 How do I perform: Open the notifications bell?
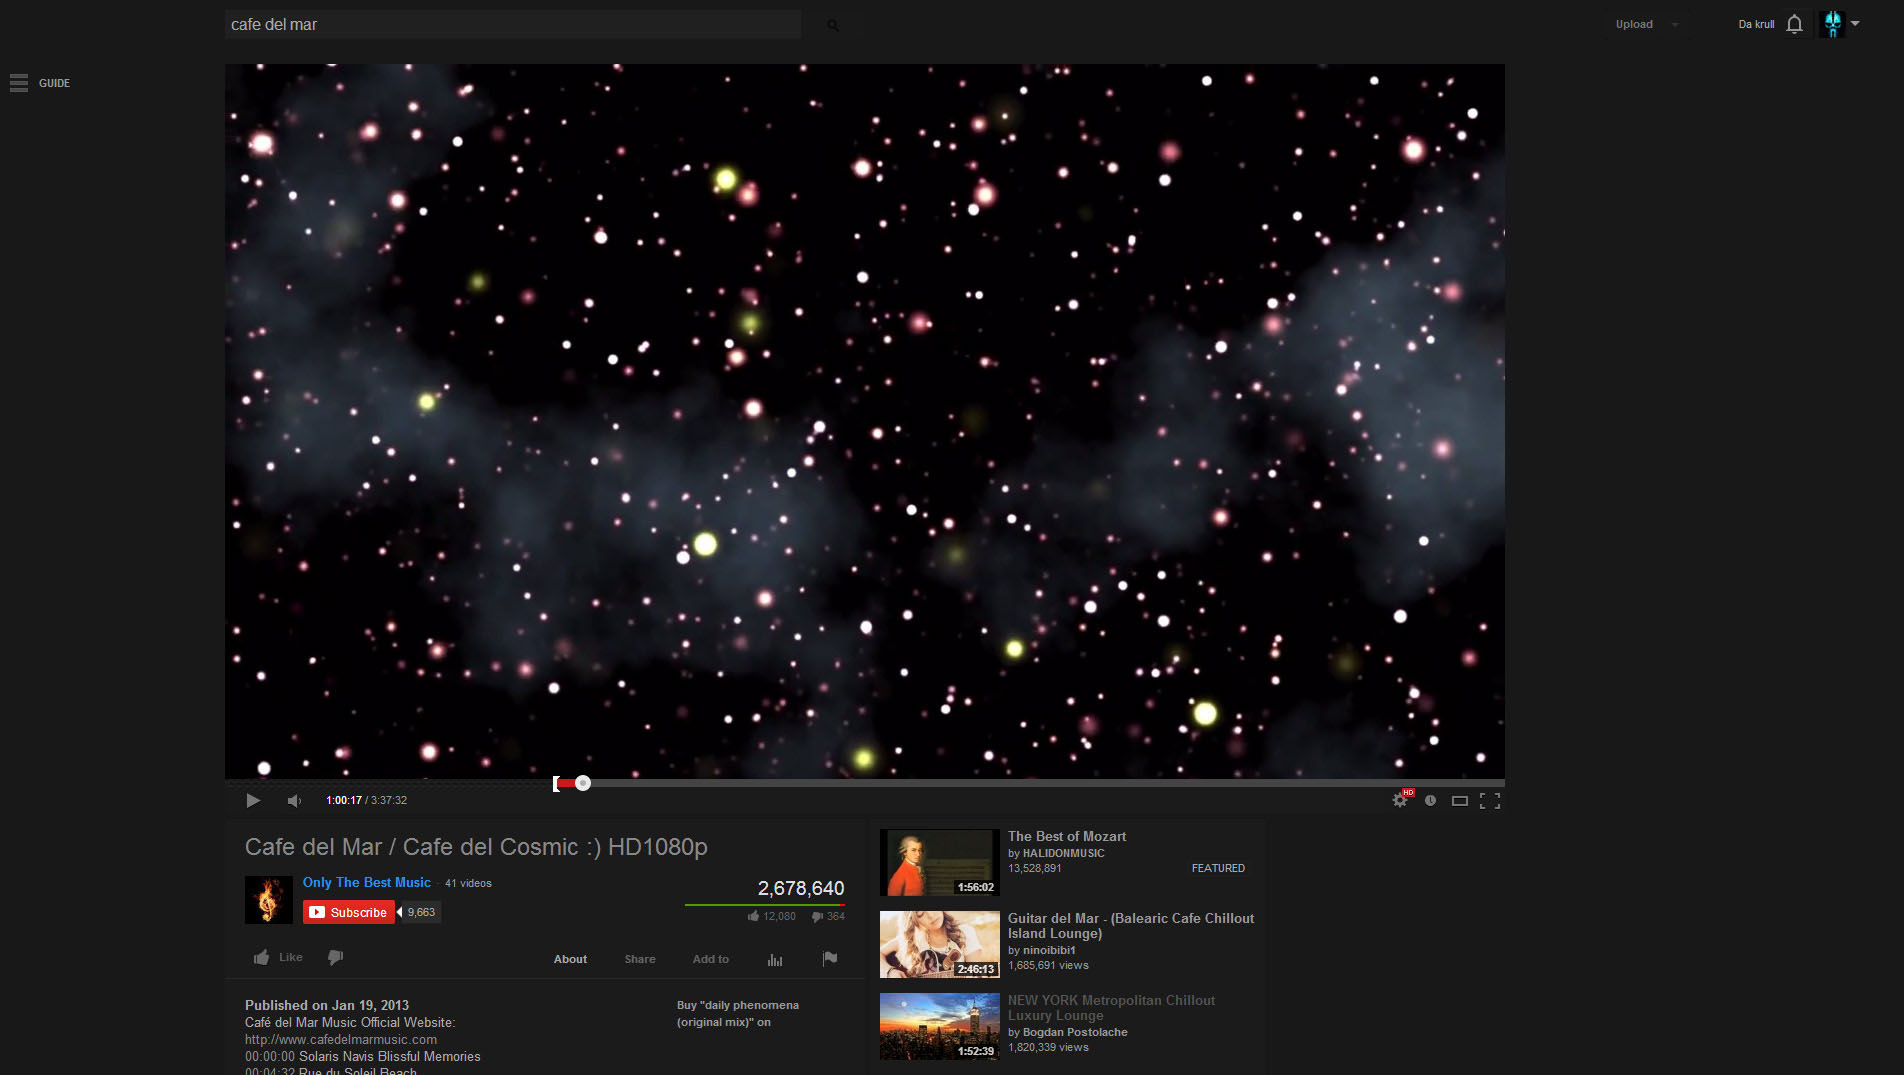[1793, 24]
